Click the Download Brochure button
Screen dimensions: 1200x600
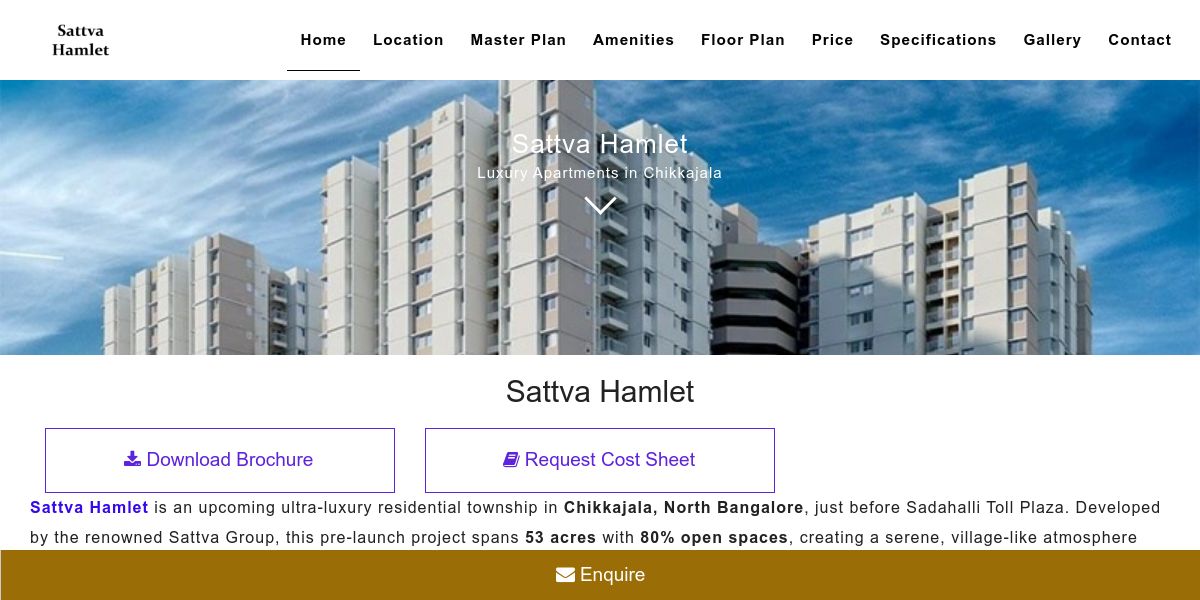coord(220,460)
